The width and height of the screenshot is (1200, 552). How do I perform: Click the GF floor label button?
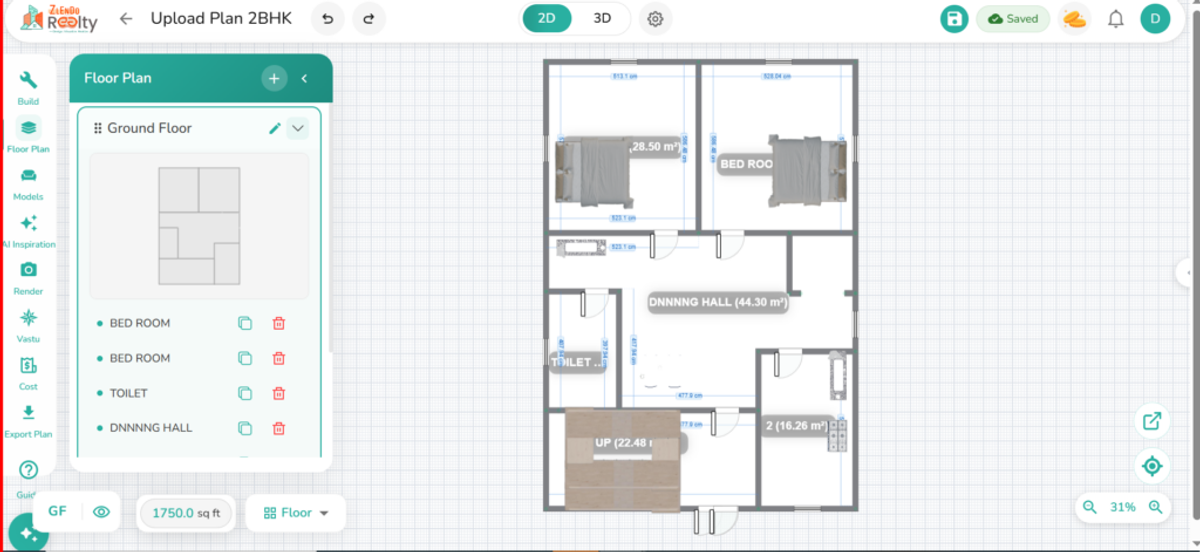57,512
